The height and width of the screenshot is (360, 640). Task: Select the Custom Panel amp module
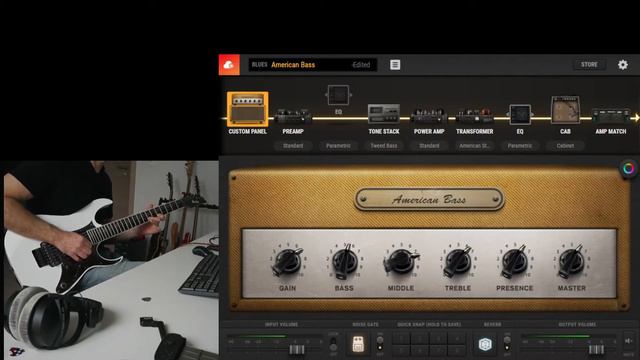coord(248,109)
